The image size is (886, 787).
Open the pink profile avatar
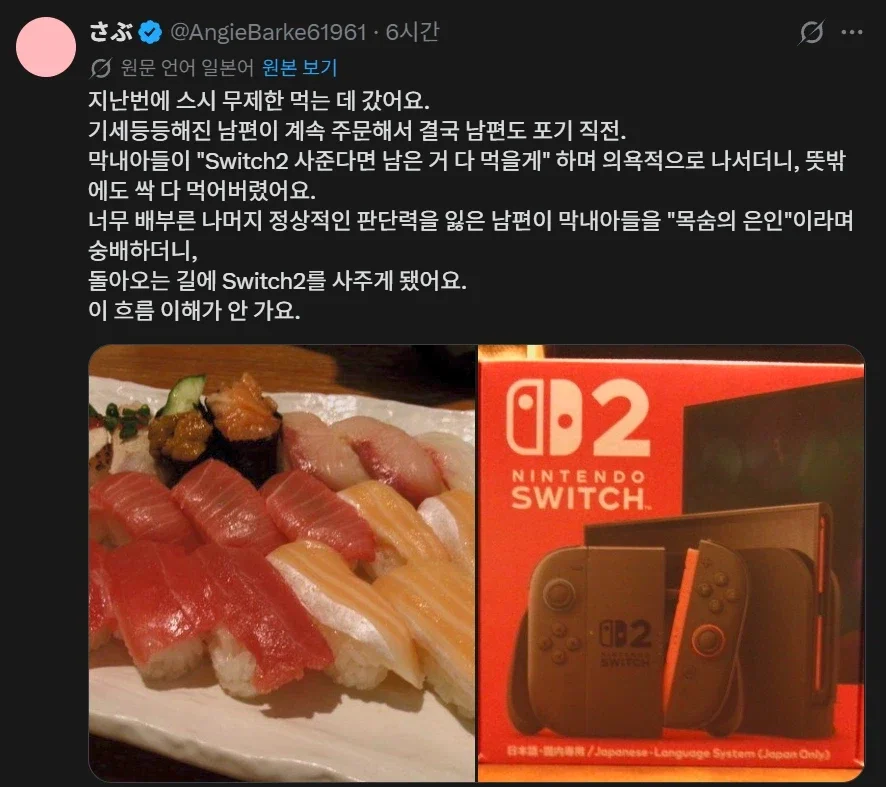point(46,47)
